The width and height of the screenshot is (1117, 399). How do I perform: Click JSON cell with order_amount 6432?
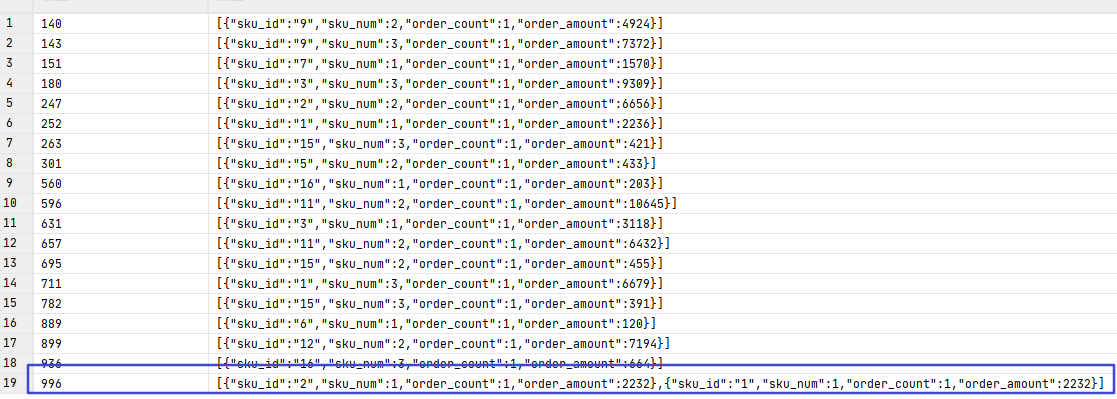click(x=662, y=244)
